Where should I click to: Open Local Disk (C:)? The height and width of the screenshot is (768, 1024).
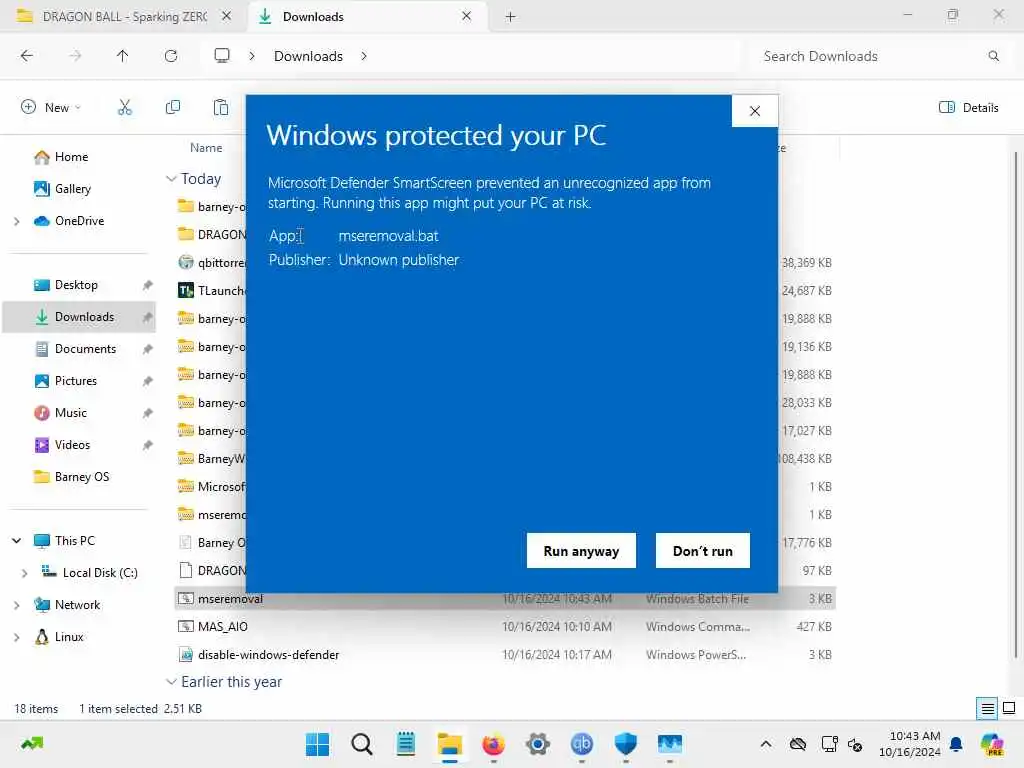(100, 573)
